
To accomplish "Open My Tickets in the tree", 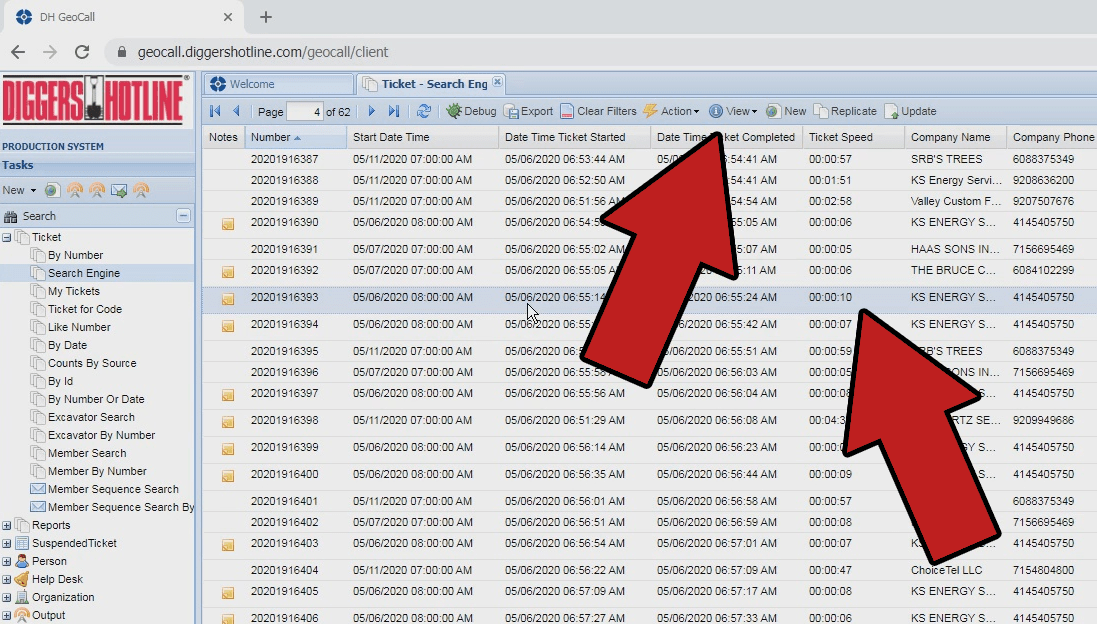I will pos(73,291).
